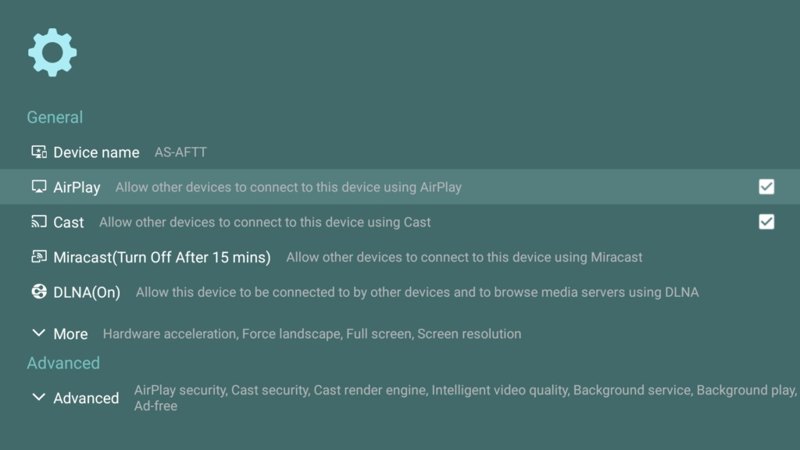Uncheck the AirPlay checkbox
The image size is (800, 450).
tap(766, 187)
